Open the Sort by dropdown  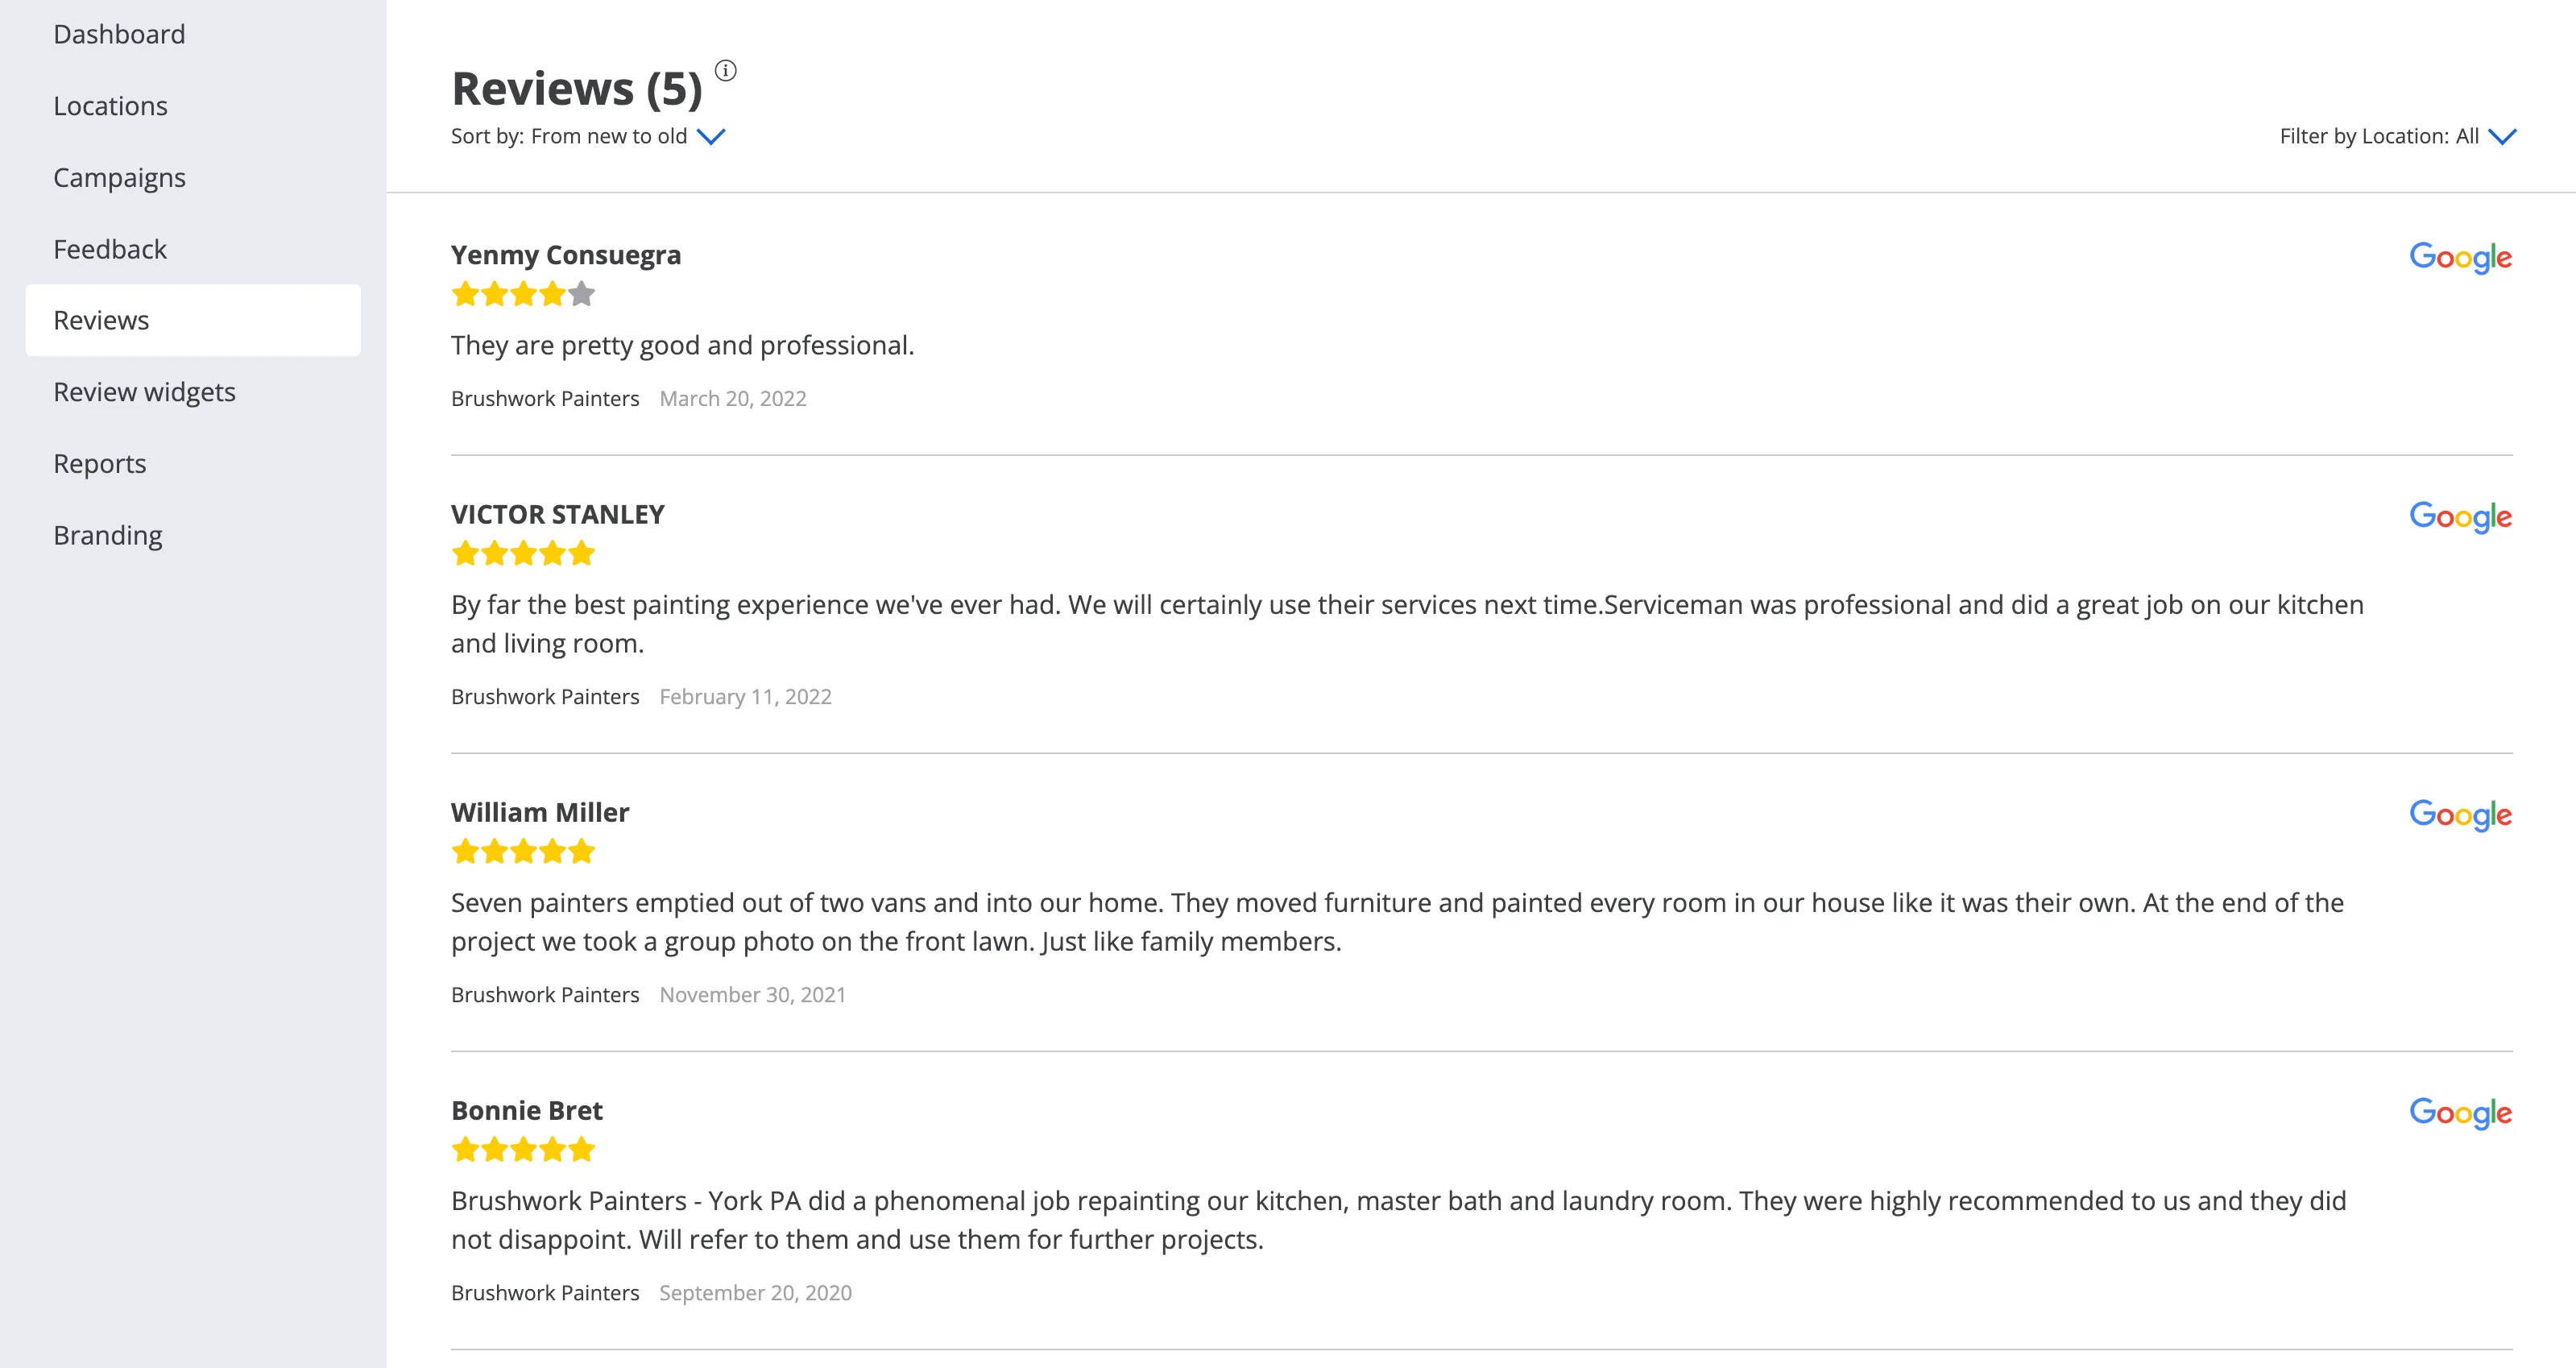pyautogui.click(x=588, y=136)
